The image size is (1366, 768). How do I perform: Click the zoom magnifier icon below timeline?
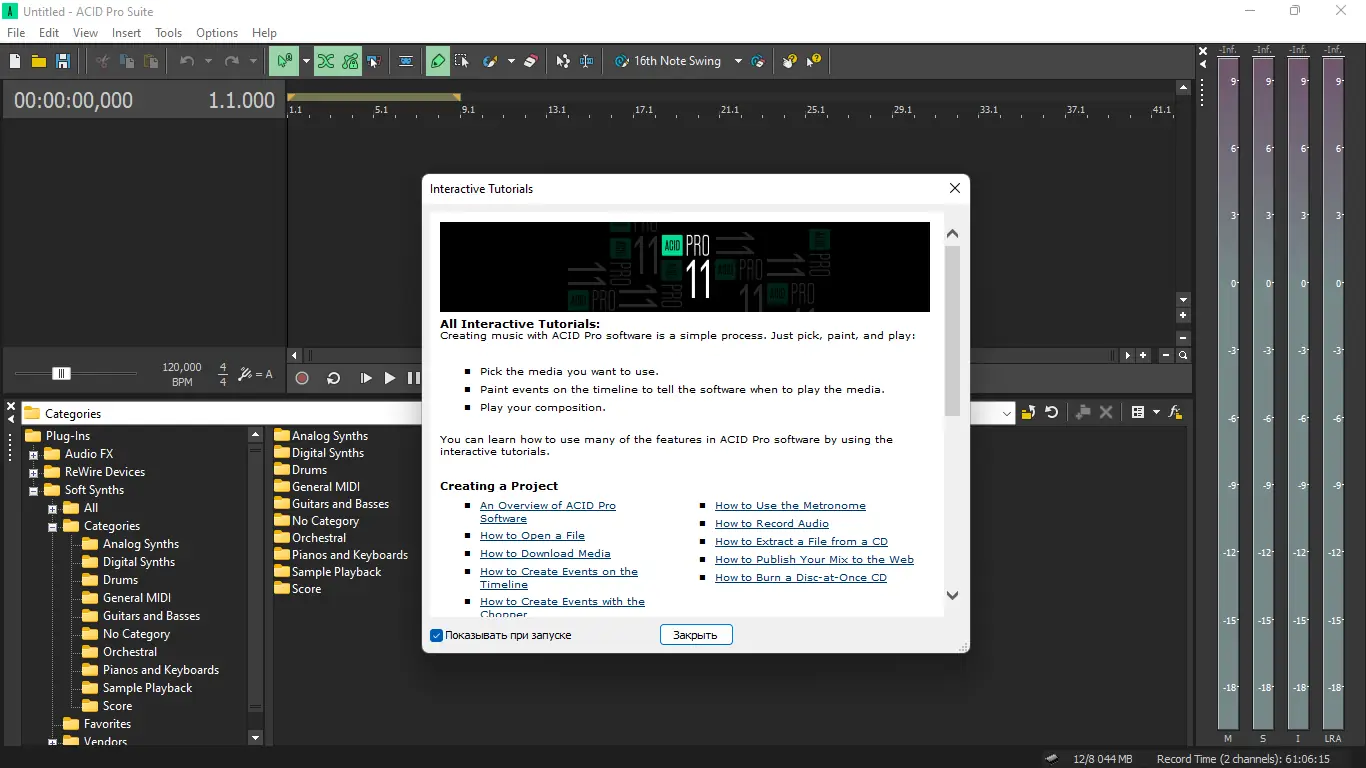(1183, 355)
